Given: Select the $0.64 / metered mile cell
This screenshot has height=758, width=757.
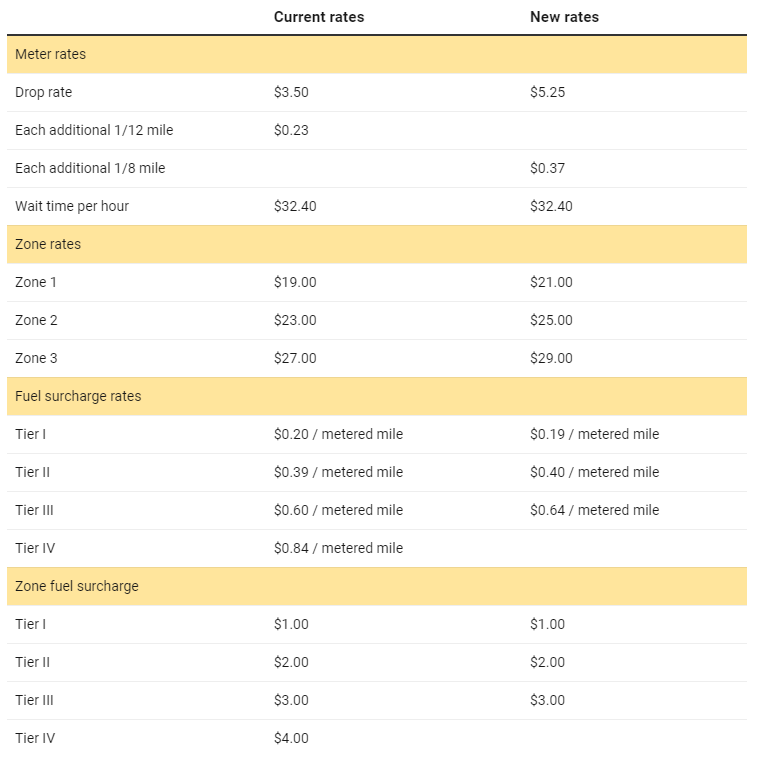Looking at the screenshot, I should click(x=594, y=510).
